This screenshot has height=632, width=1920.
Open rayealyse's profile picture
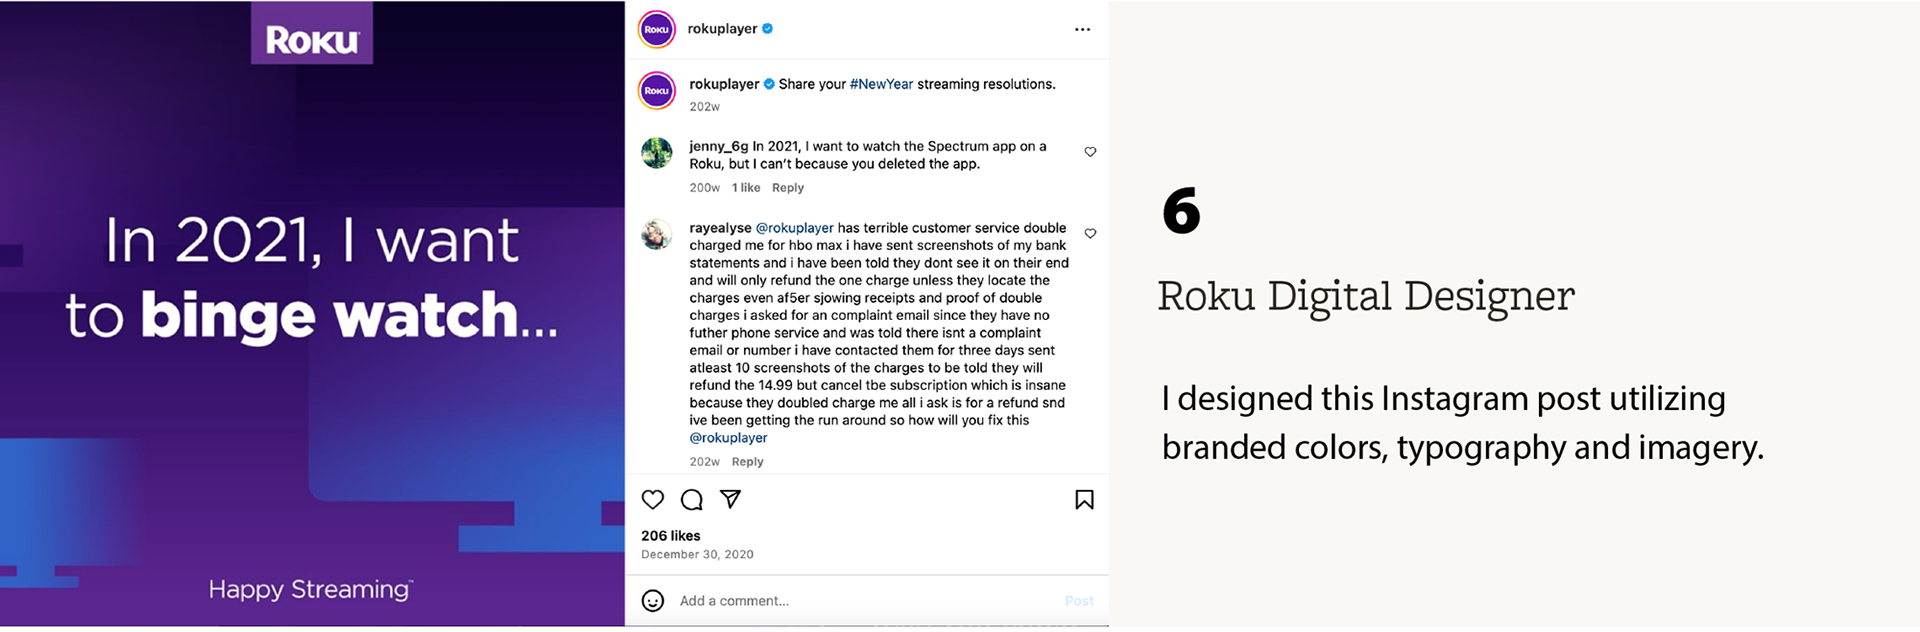tap(656, 235)
